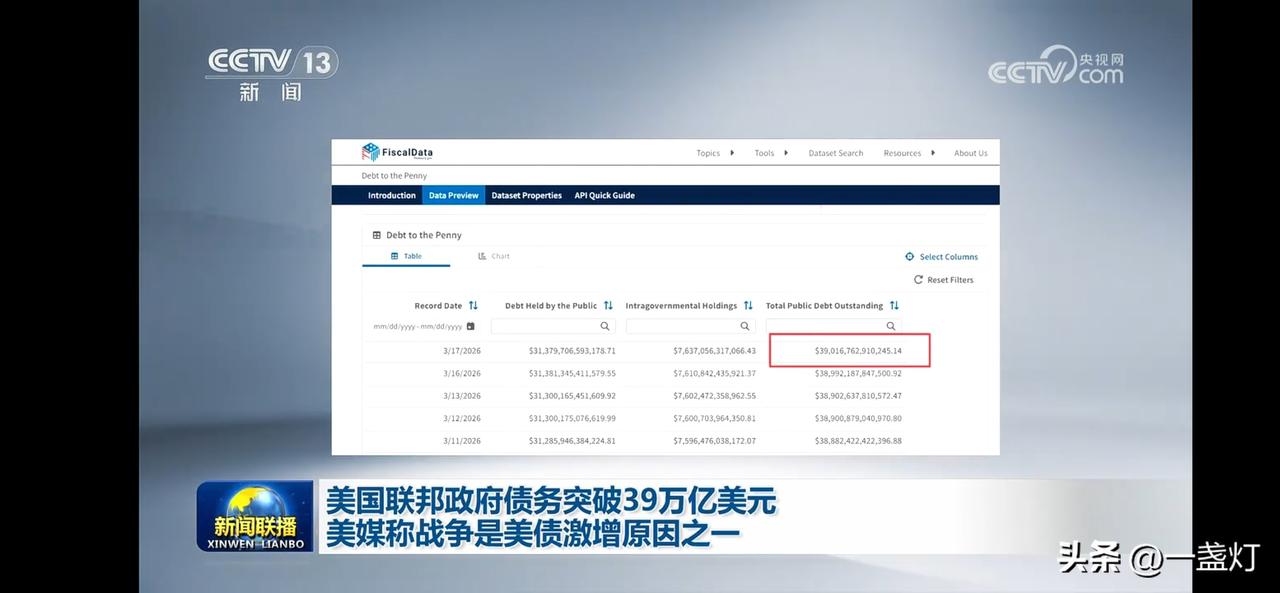Image resolution: width=1280 pixels, height=593 pixels.
Task: Open the API Quick Guide tab
Action: (x=604, y=196)
